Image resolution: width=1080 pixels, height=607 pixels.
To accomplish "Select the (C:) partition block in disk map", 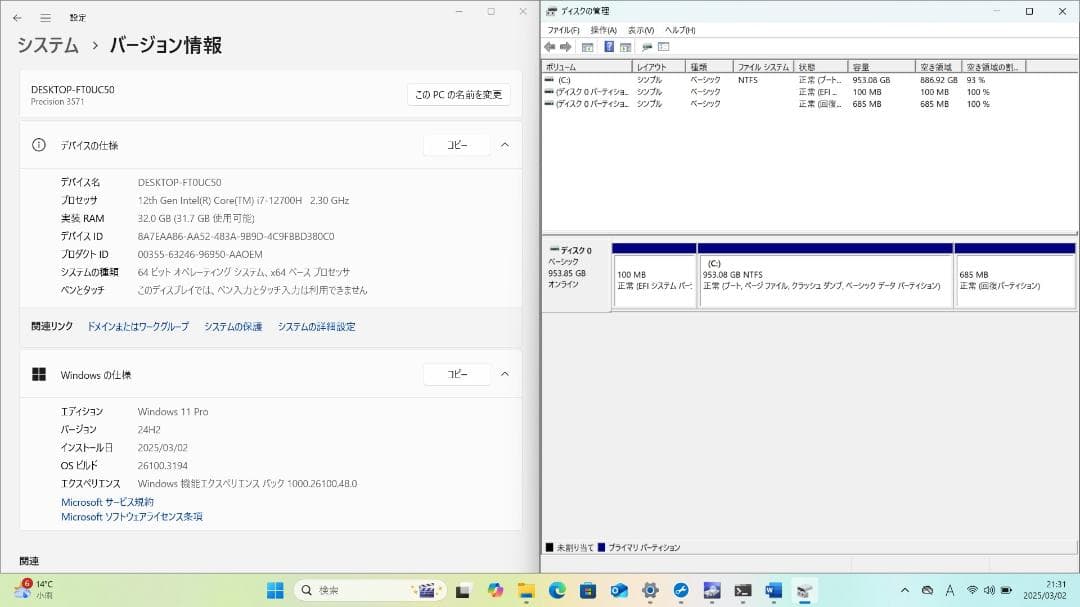I will 825,275.
